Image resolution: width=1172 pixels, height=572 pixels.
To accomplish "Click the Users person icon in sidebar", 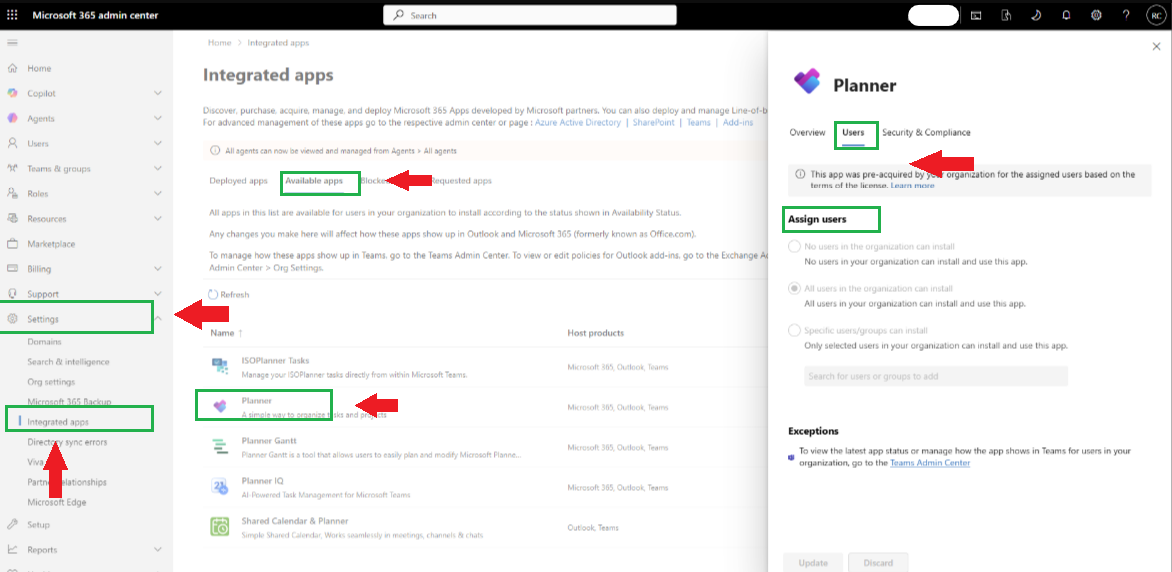I will (12, 144).
